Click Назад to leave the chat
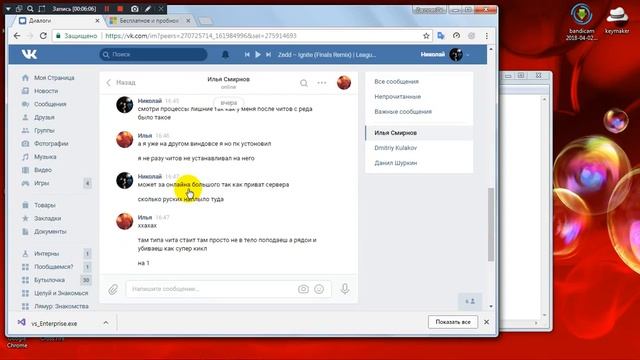This screenshot has width=640, height=360. 120,82
